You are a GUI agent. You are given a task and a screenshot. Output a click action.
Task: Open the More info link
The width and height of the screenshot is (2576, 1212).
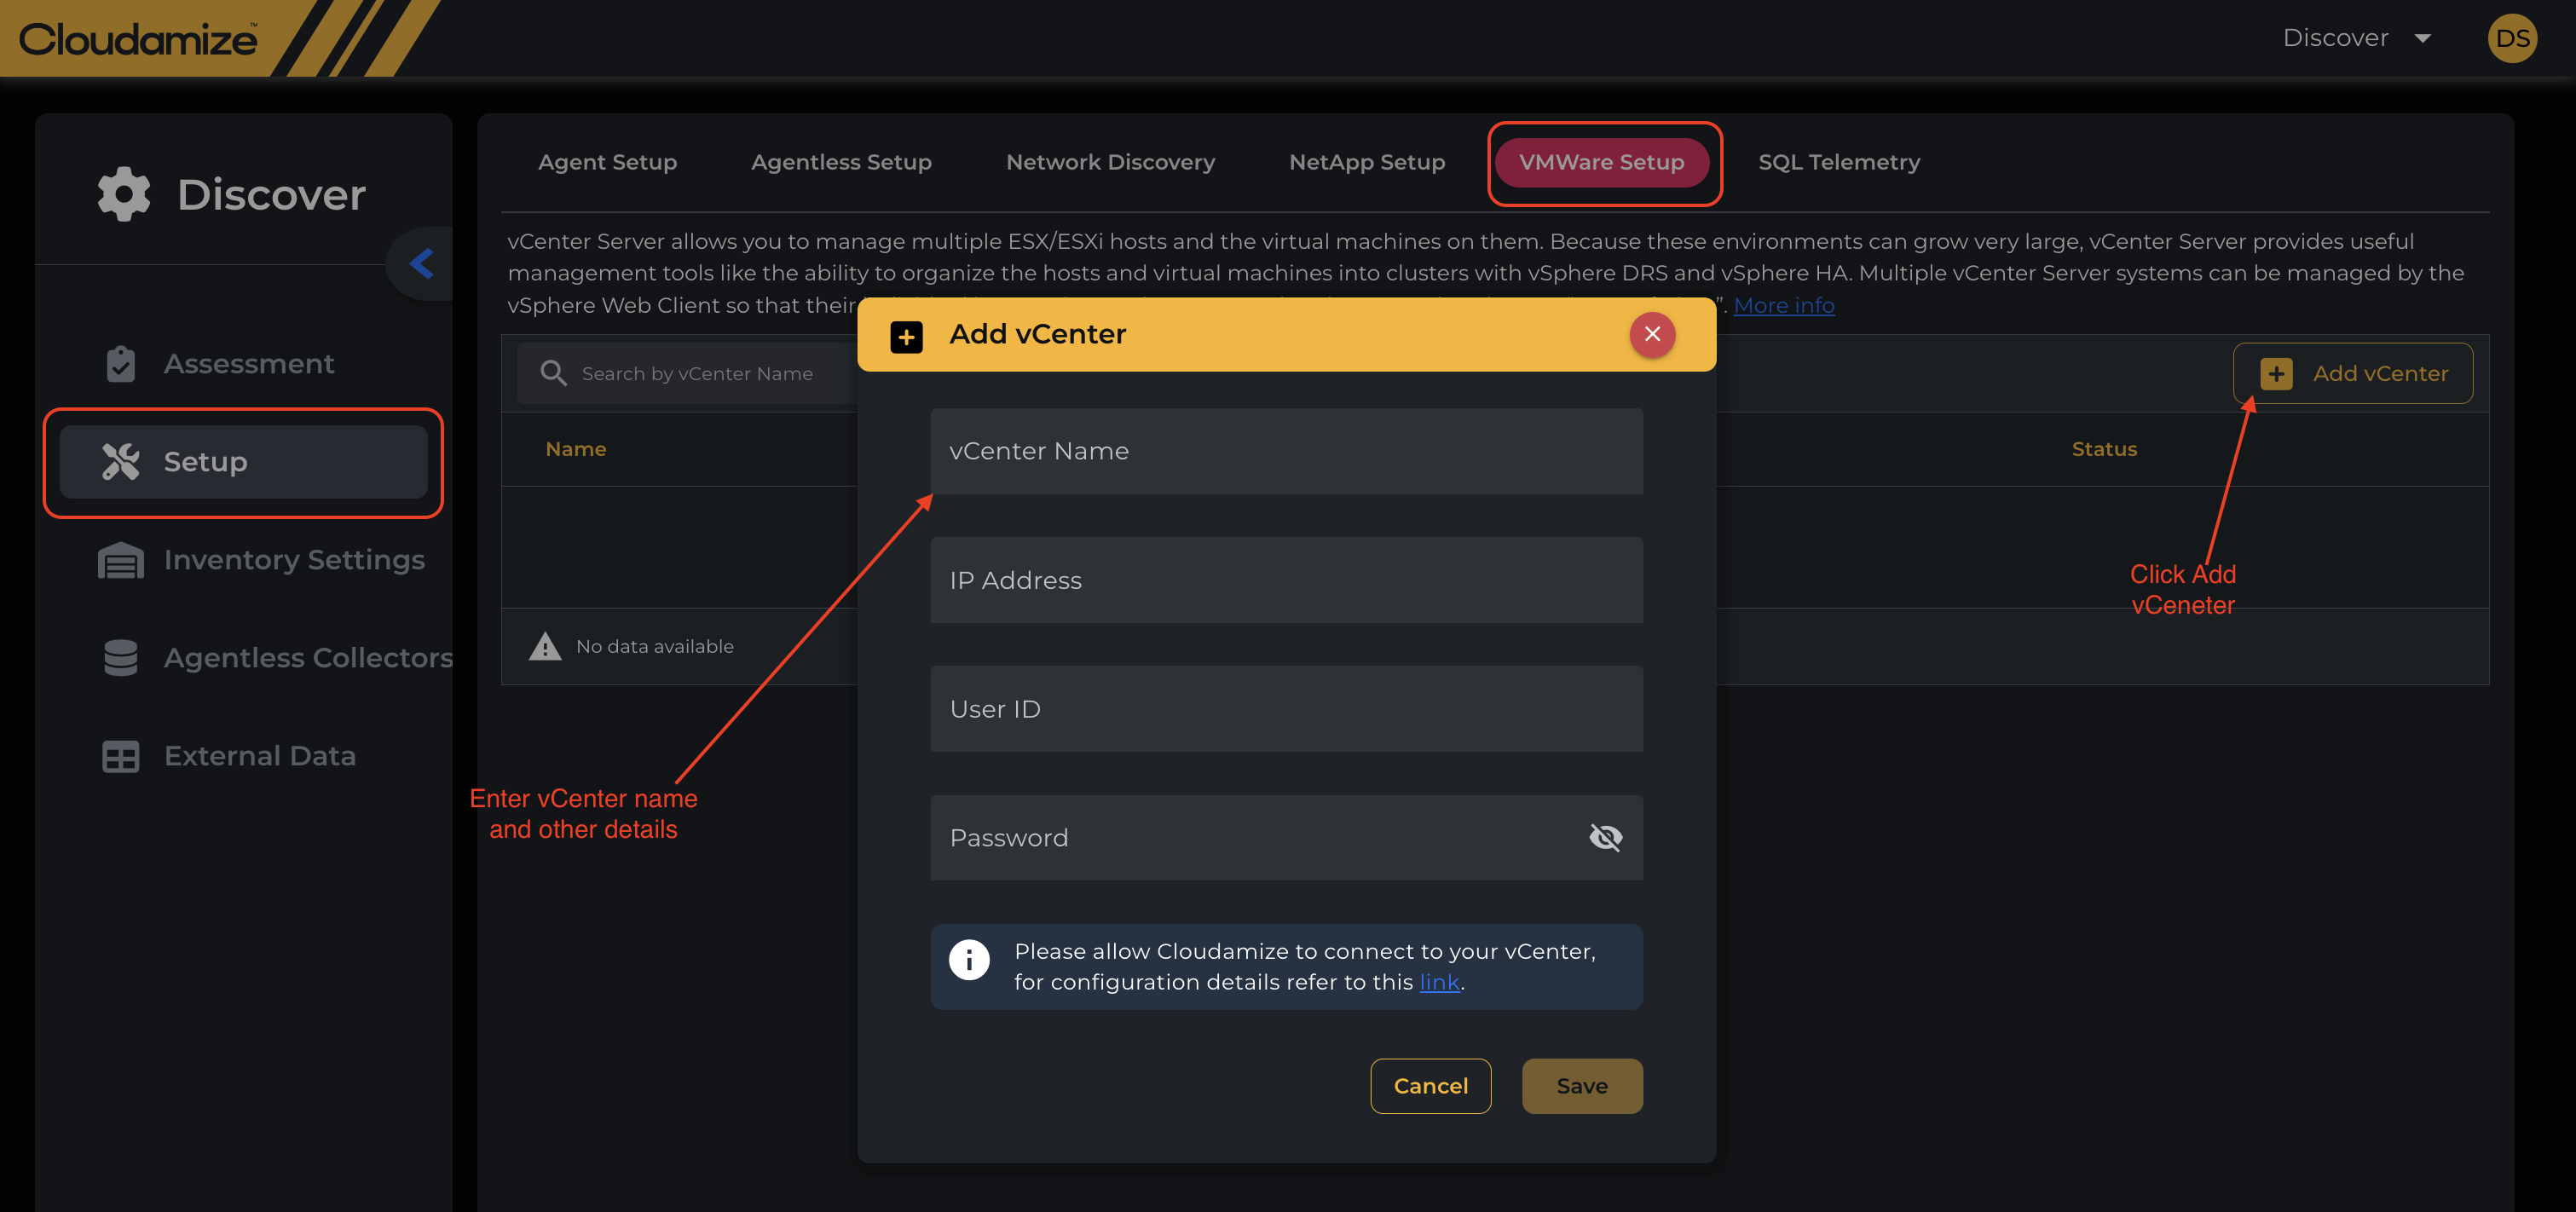pyautogui.click(x=1783, y=305)
